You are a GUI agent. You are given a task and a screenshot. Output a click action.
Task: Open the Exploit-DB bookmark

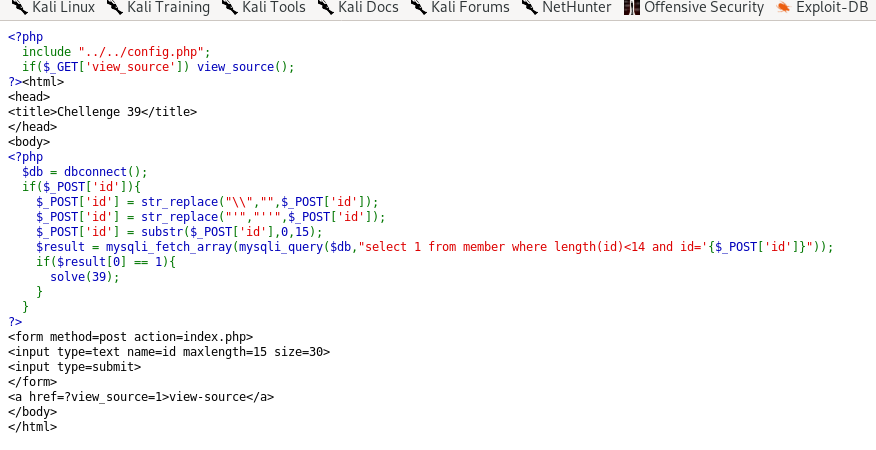(822, 7)
